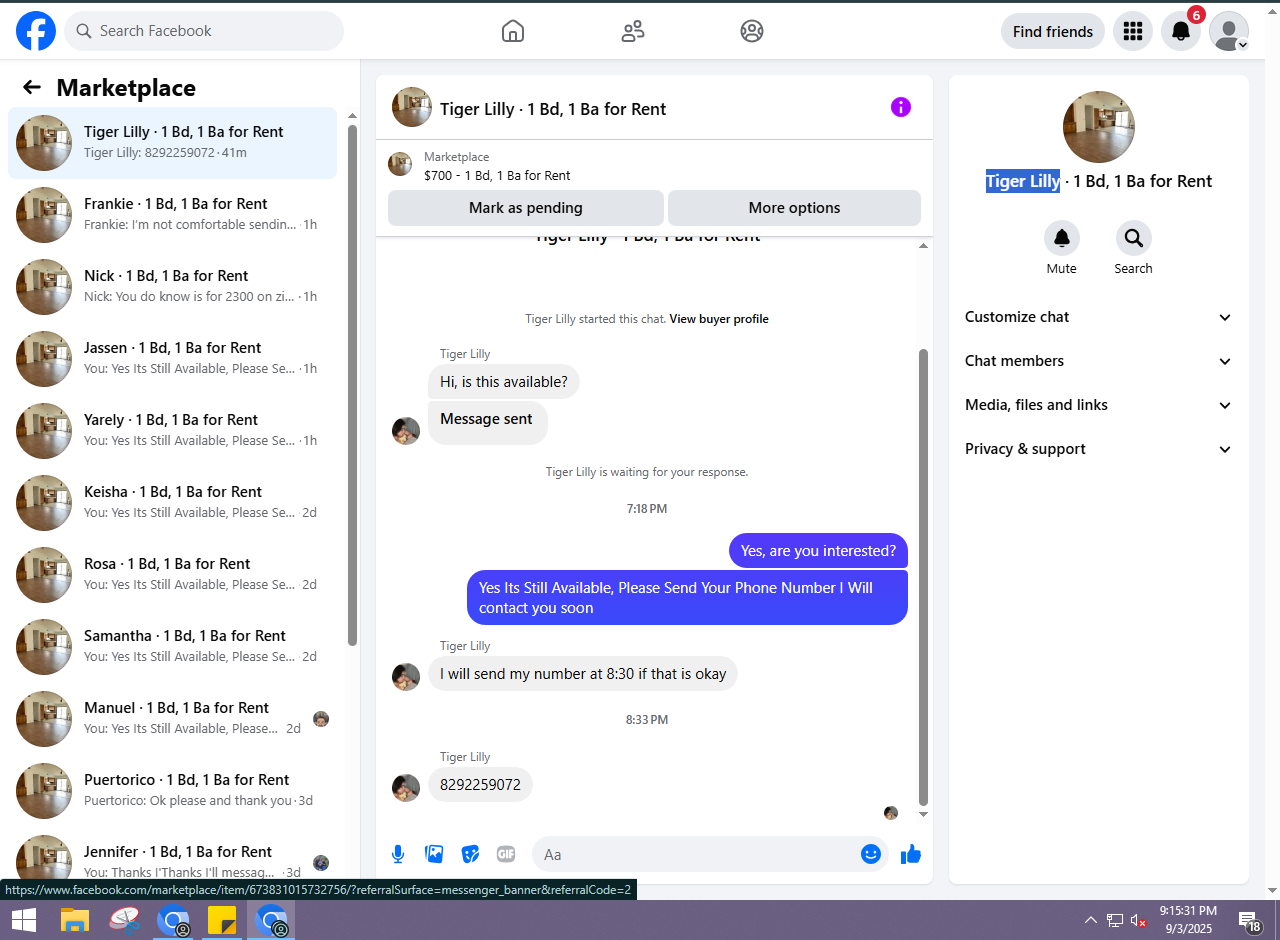Open the account profile avatar menu
1280x940 pixels.
[x=1229, y=31]
